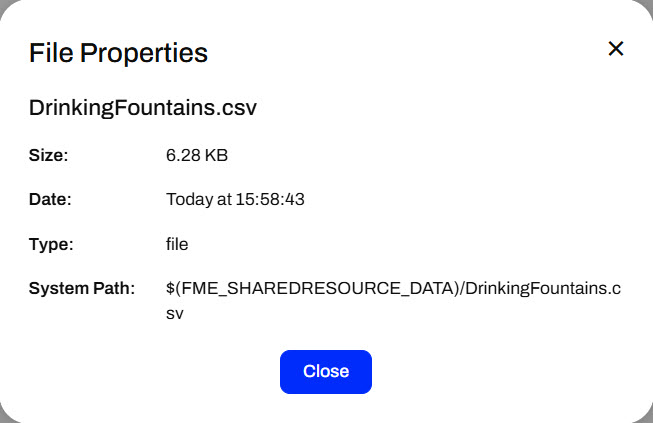
Task: Click the 15:58:43 timestamp
Action: [270, 199]
